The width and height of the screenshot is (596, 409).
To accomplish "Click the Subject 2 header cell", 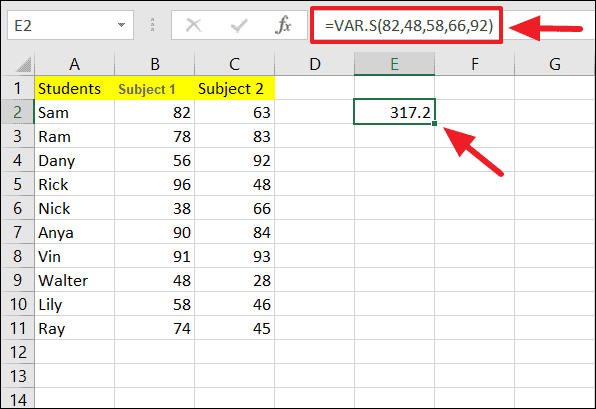I will [x=234, y=88].
